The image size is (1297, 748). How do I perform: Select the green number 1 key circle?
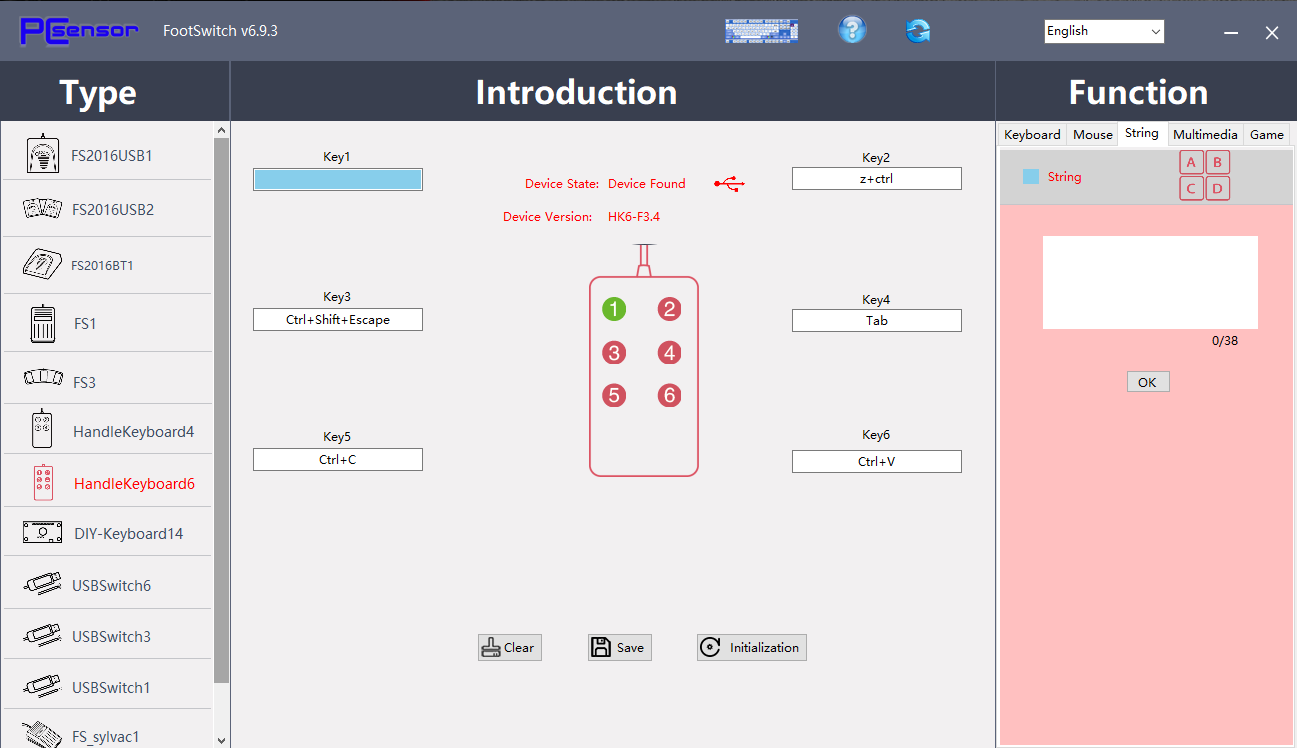(614, 309)
